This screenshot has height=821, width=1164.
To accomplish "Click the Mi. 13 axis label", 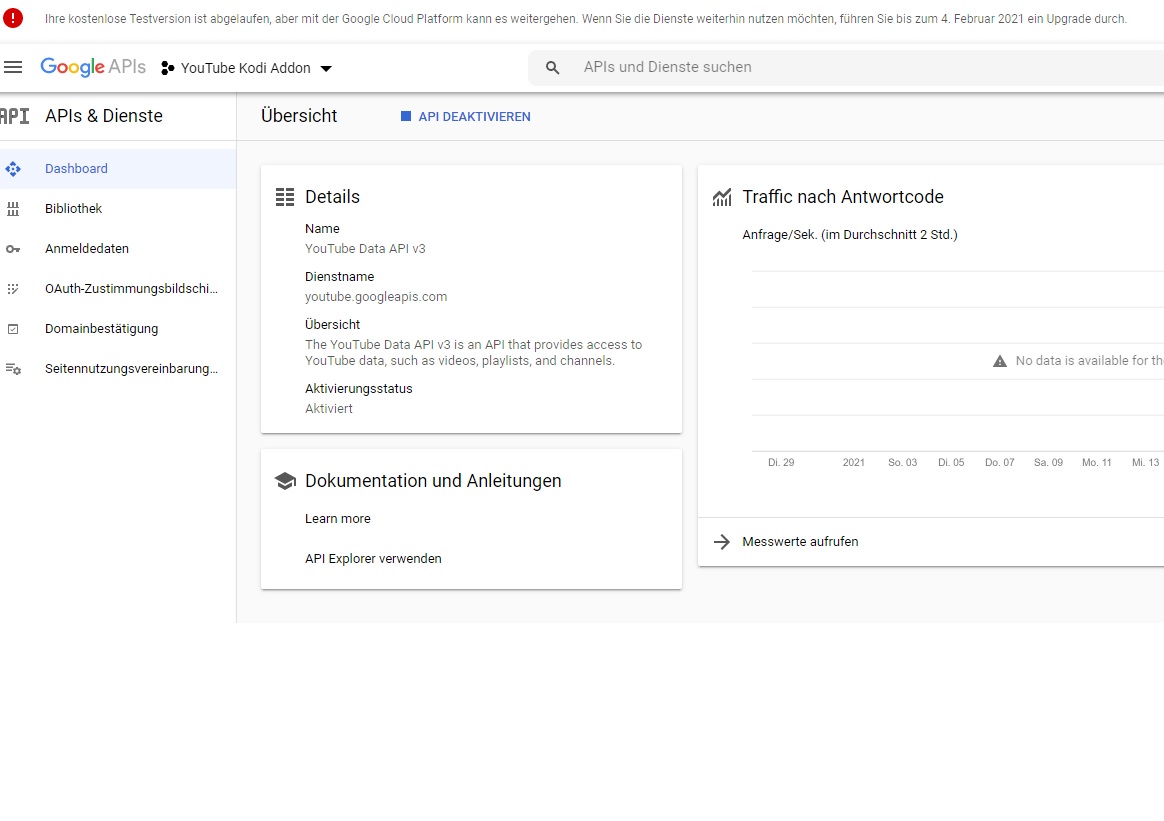I will coord(1145,462).
